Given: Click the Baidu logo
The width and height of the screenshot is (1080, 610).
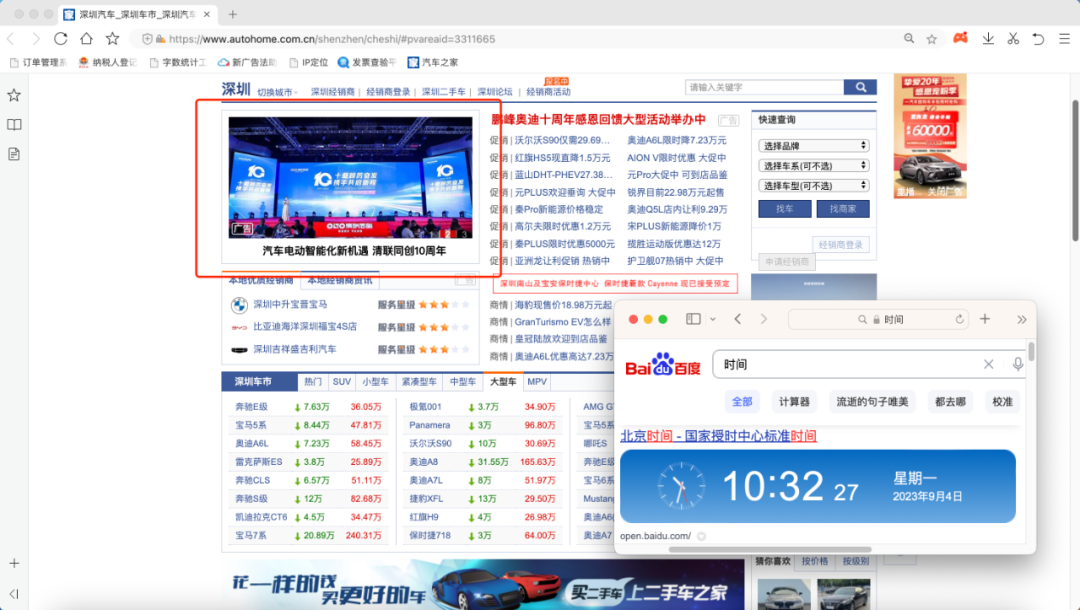Looking at the screenshot, I should point(663,365).
